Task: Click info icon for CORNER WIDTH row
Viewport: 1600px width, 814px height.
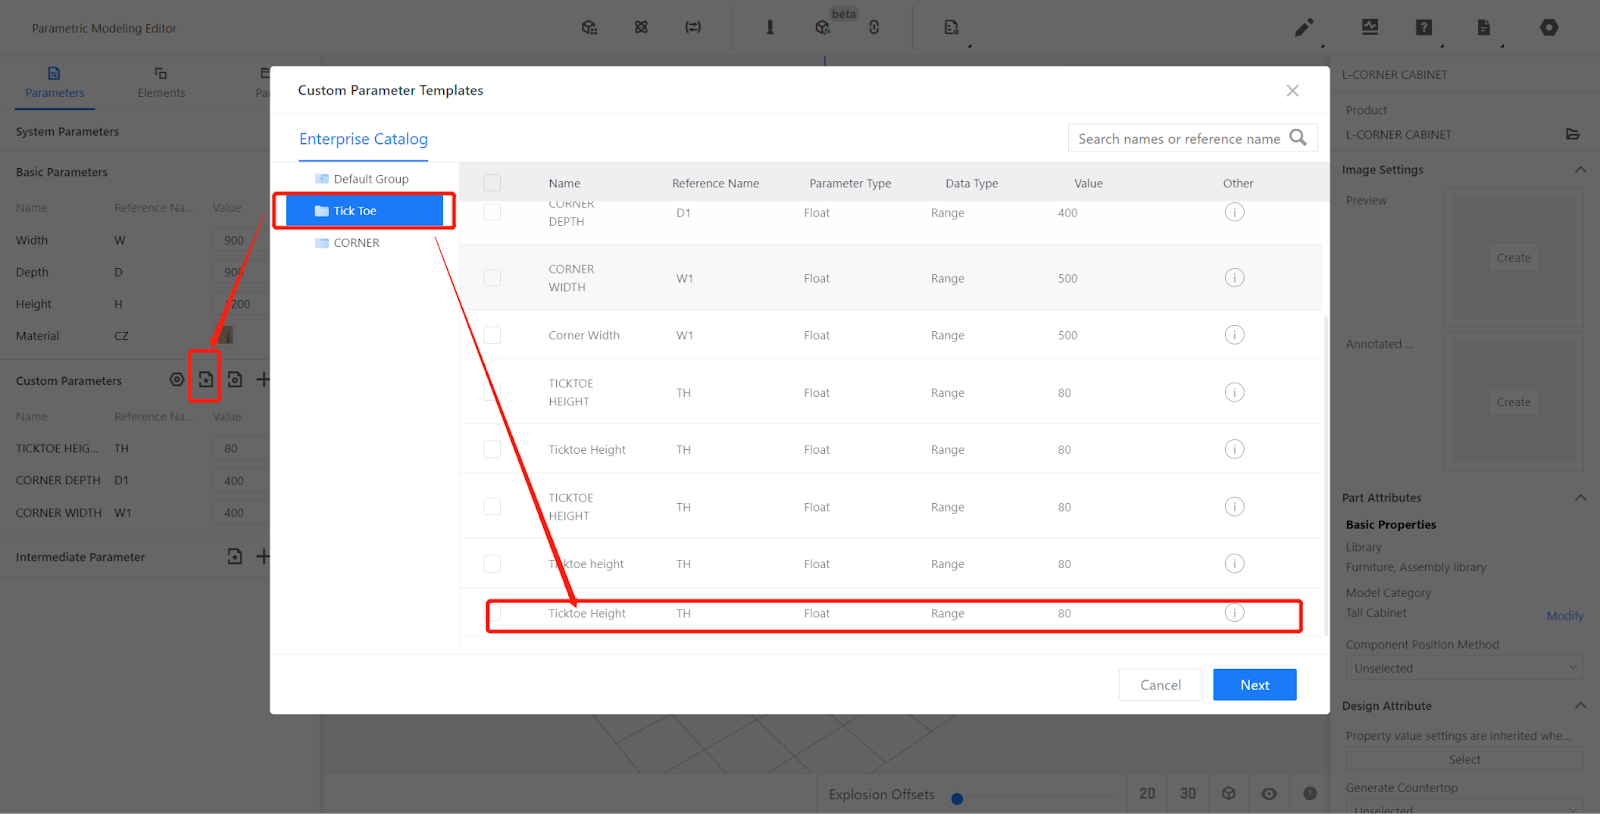Action: pos(1234,278)
